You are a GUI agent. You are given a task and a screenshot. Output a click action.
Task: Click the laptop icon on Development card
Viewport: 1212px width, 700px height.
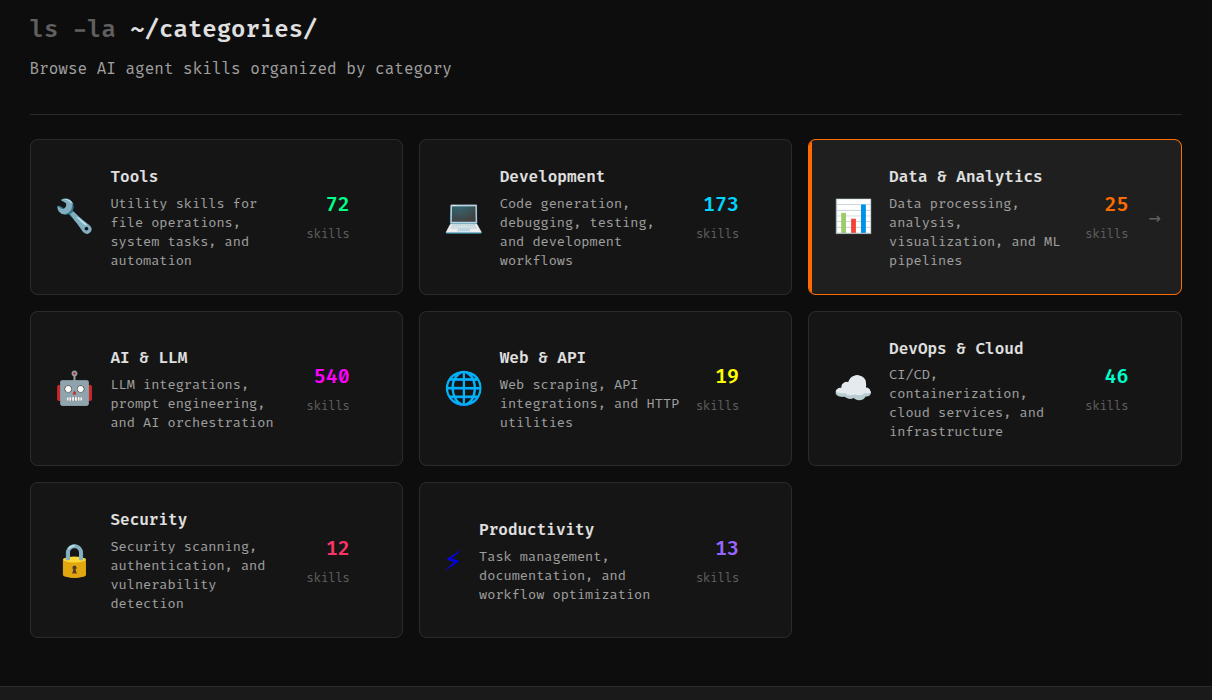(463, 217)
